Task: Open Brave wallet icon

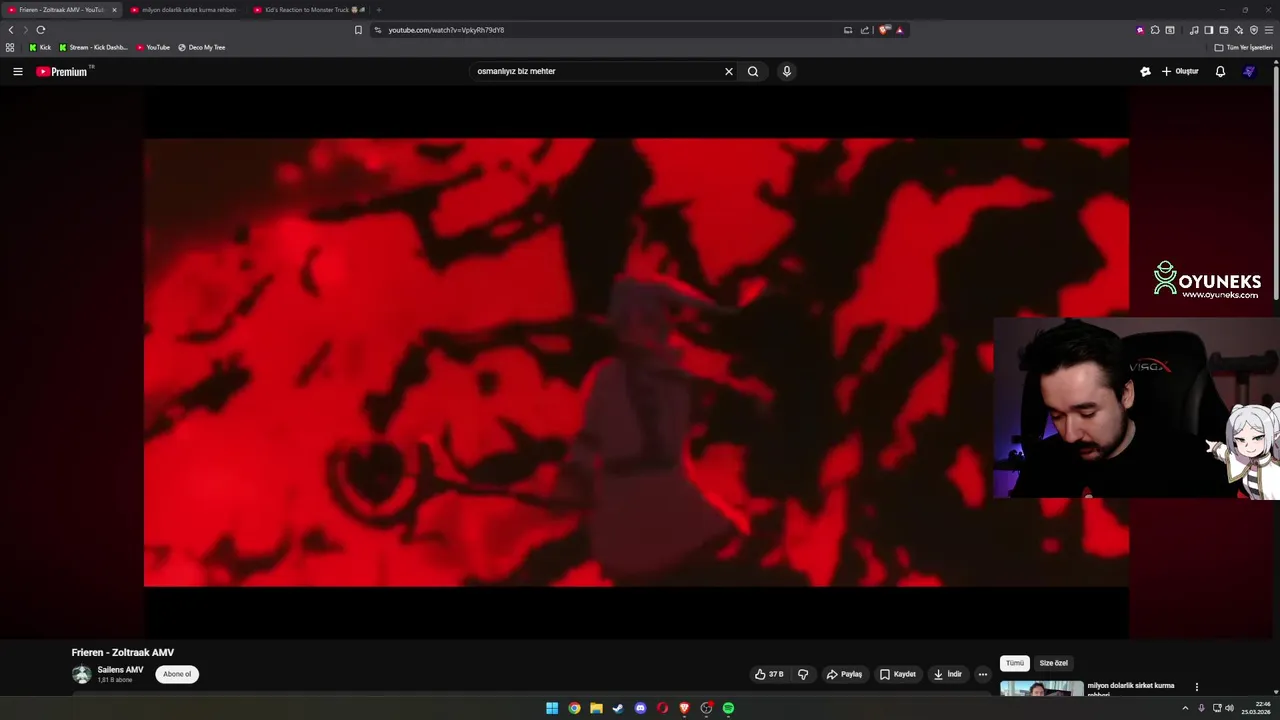Action: (1223, 30)
